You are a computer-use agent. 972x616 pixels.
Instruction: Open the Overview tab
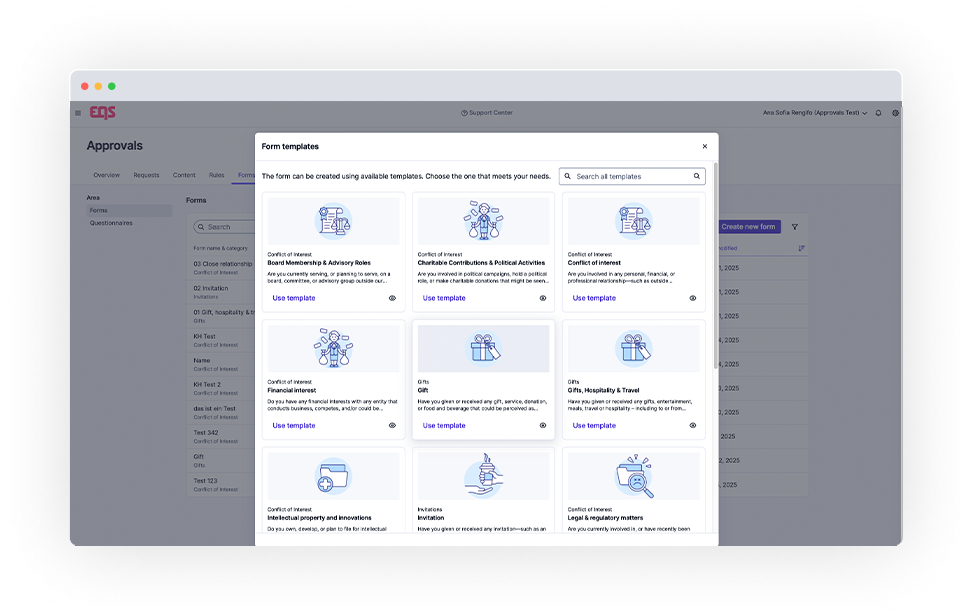click(106, 175)
